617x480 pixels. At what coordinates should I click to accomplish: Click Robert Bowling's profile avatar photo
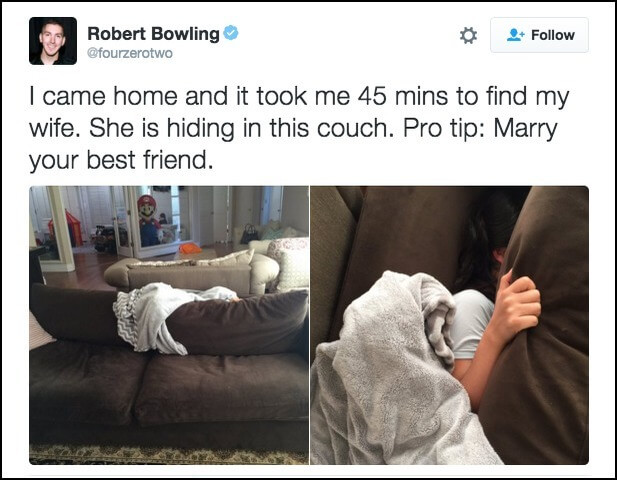[x=53, y=41]
